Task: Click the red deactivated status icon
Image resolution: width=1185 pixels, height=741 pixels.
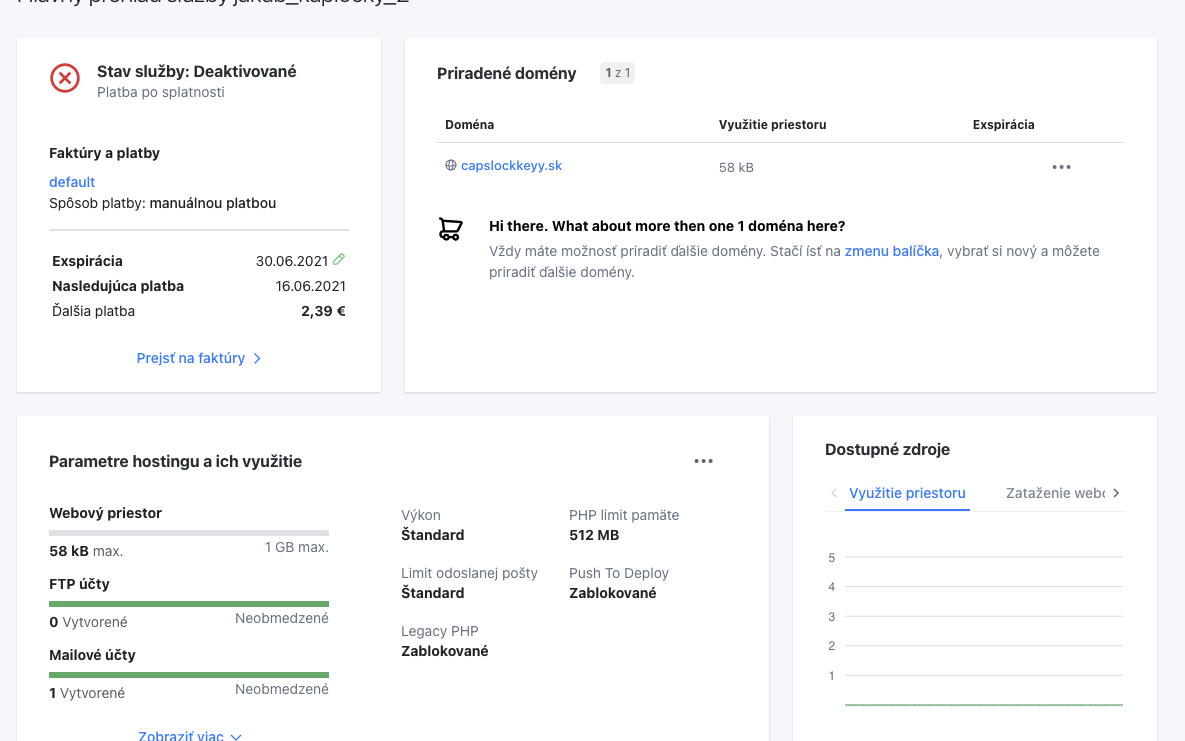Action: click(65, 78)
